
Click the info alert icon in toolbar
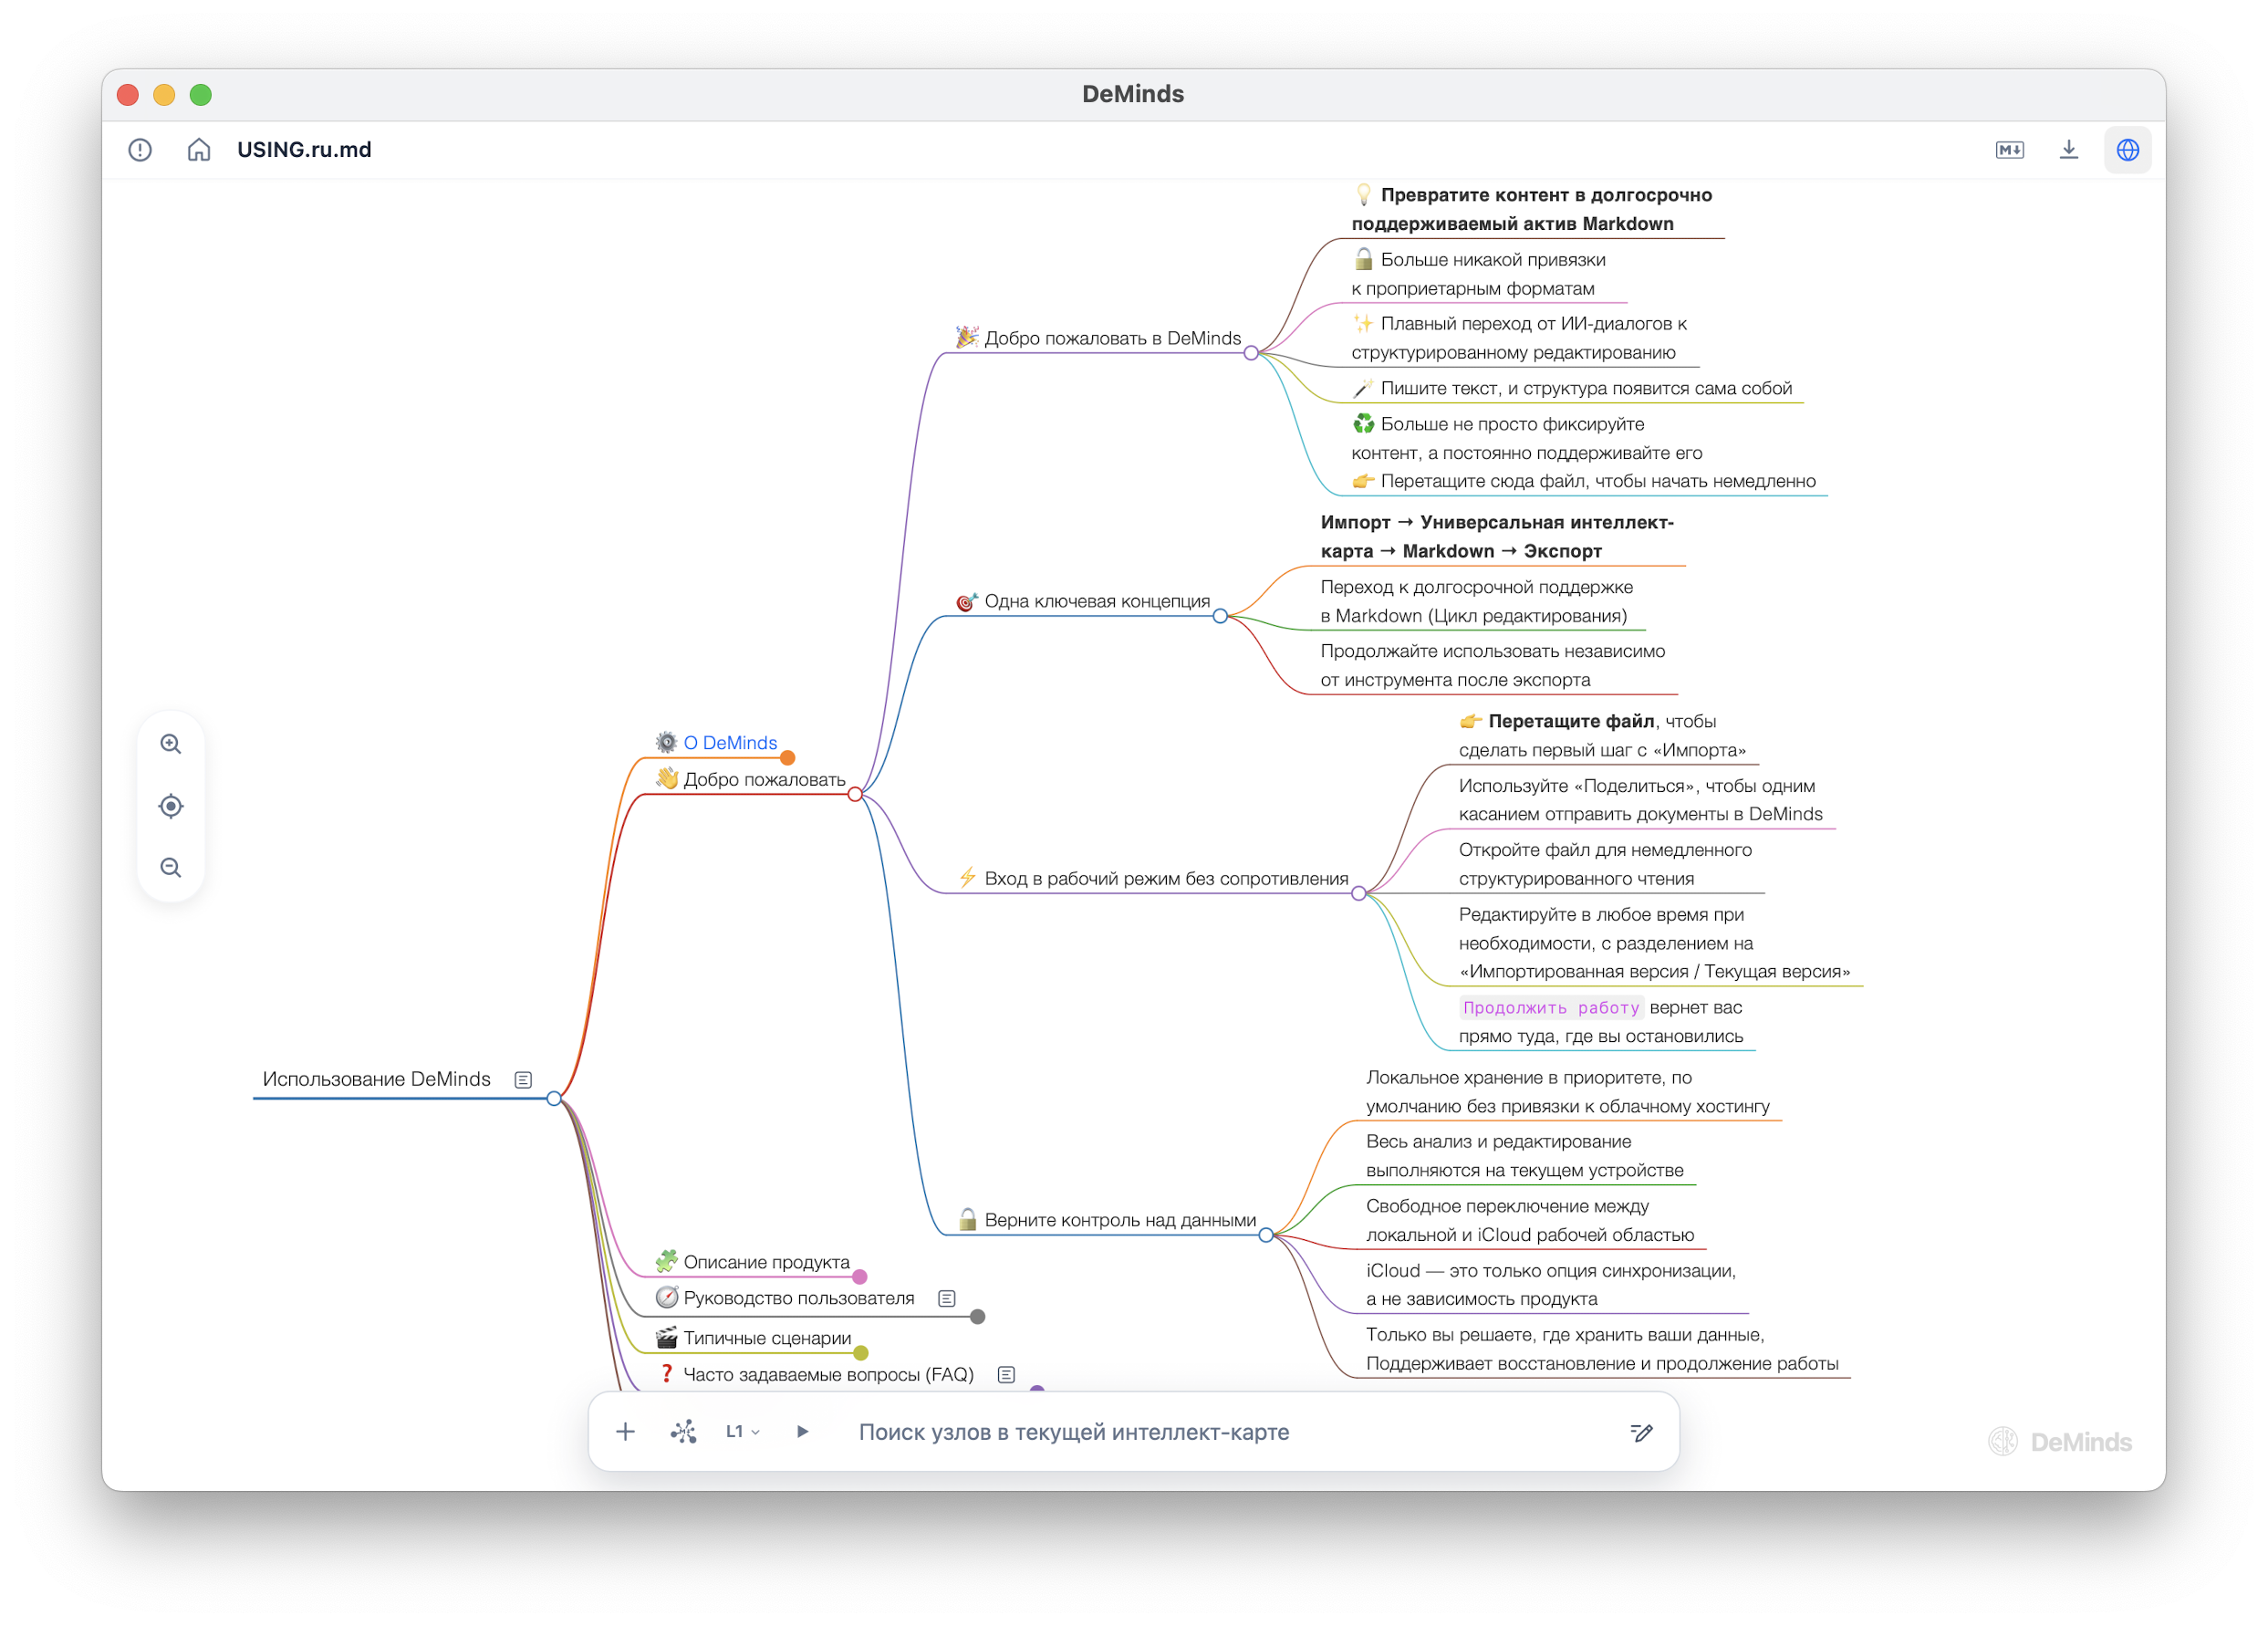tap(140, 150)
